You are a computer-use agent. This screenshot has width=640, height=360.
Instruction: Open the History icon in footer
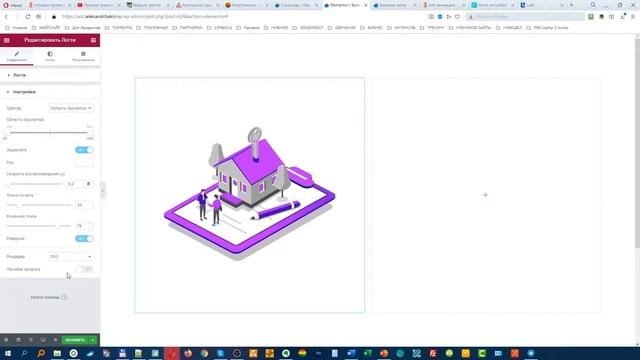pos(31,340)
